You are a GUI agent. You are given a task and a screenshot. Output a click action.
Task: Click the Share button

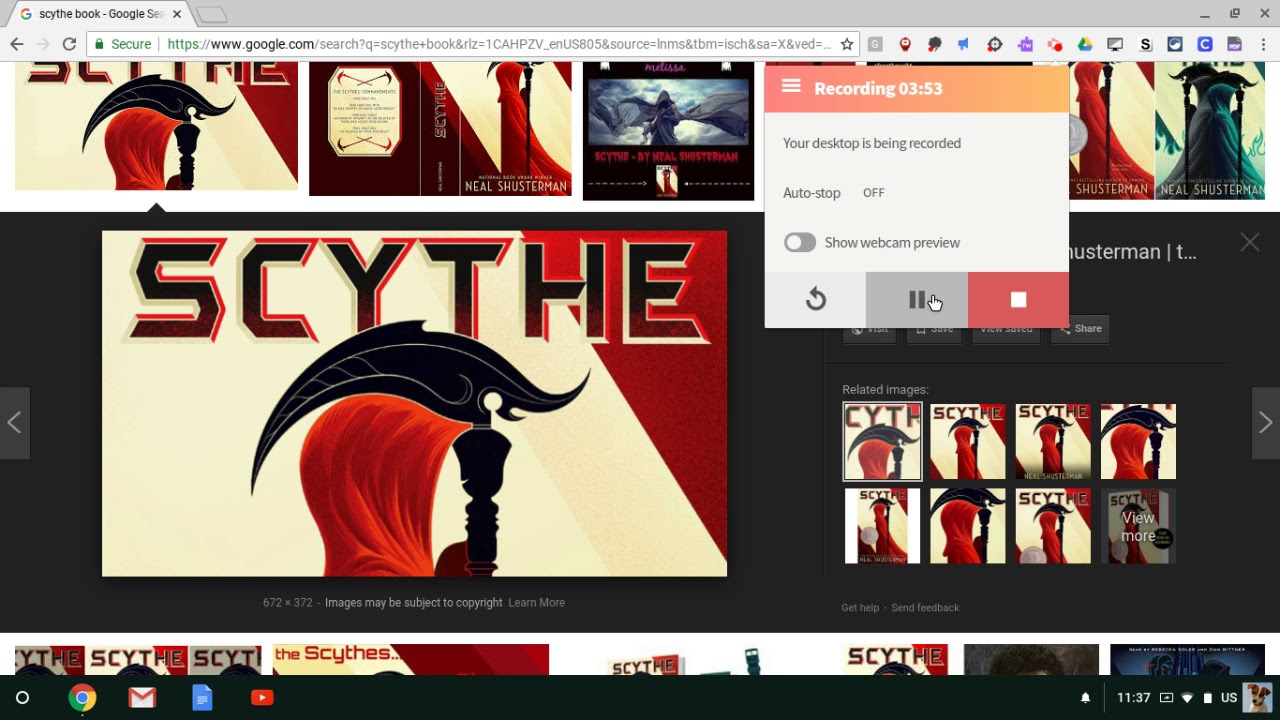coord(1080,328)
